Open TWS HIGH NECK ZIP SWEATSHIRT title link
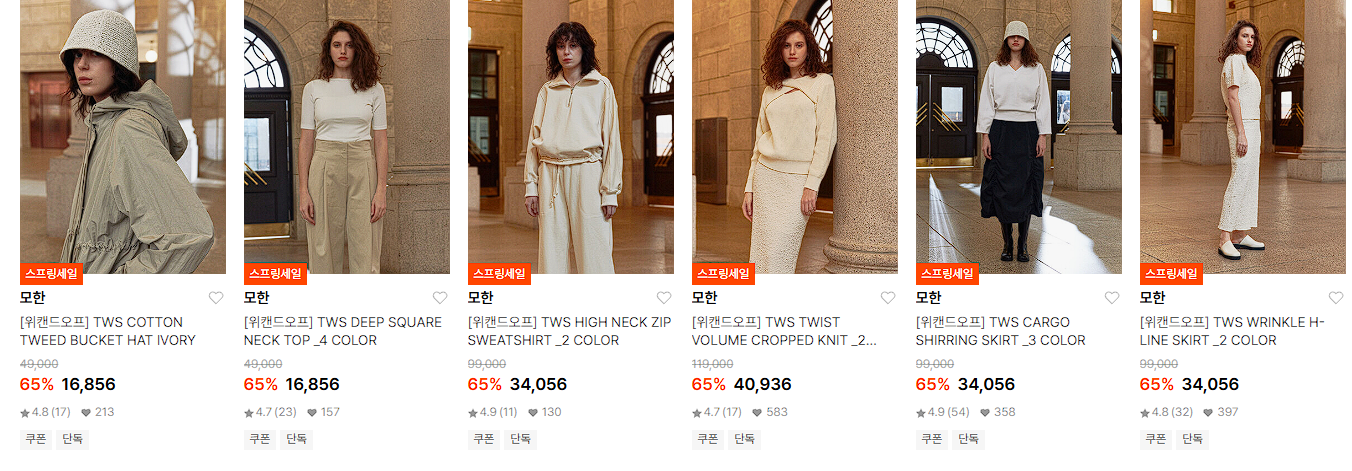 point(570,331)
